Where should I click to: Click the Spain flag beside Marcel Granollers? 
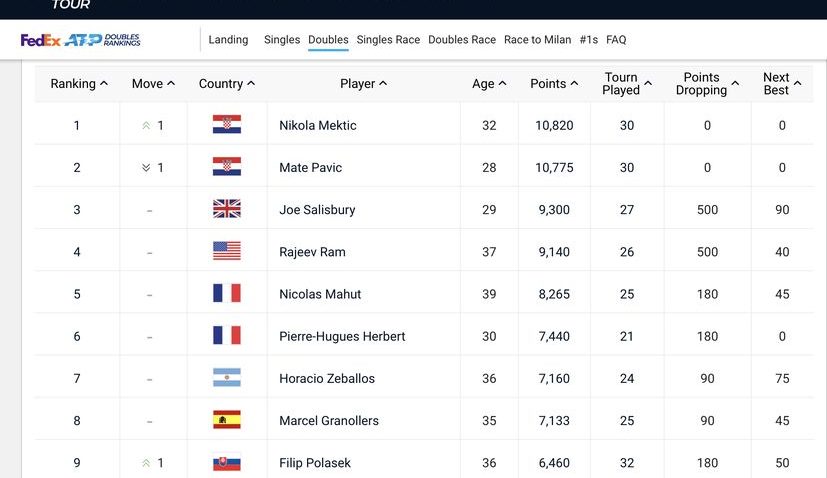[x=227, y=420]
